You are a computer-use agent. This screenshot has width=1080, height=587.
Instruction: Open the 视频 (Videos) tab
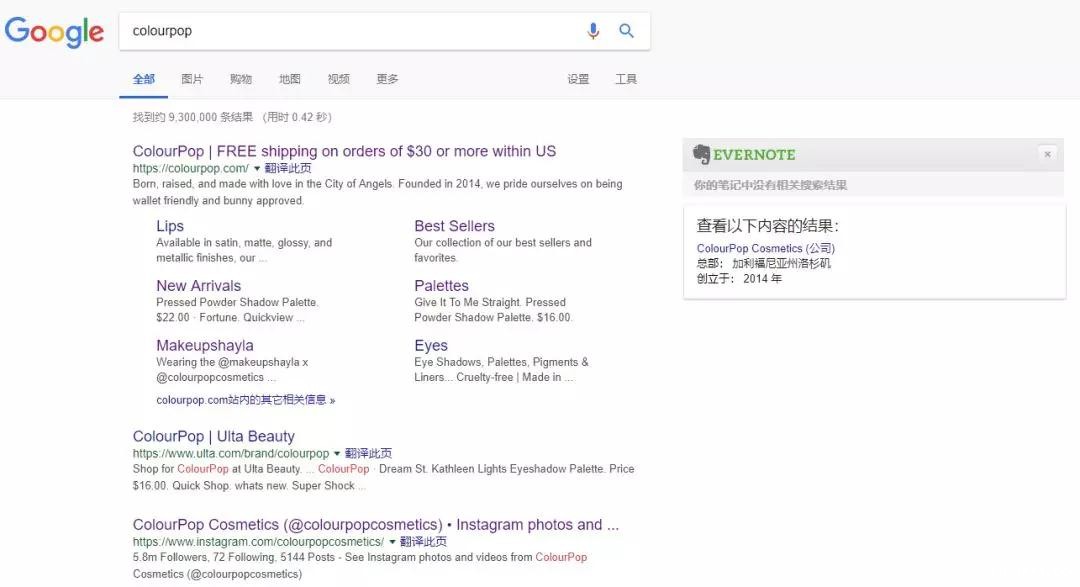pyautogui.click(x=339, y=79)
